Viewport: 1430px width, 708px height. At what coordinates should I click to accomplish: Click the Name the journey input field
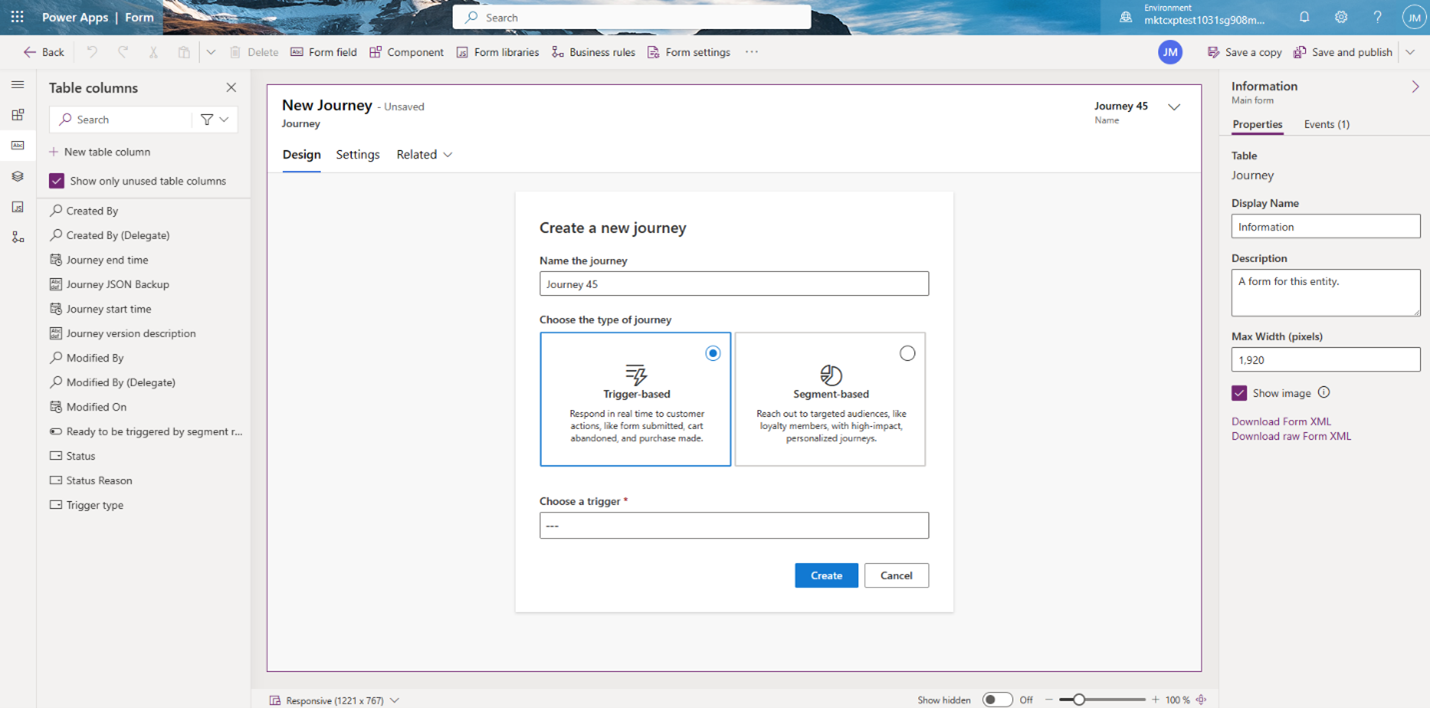coord(734,284)
